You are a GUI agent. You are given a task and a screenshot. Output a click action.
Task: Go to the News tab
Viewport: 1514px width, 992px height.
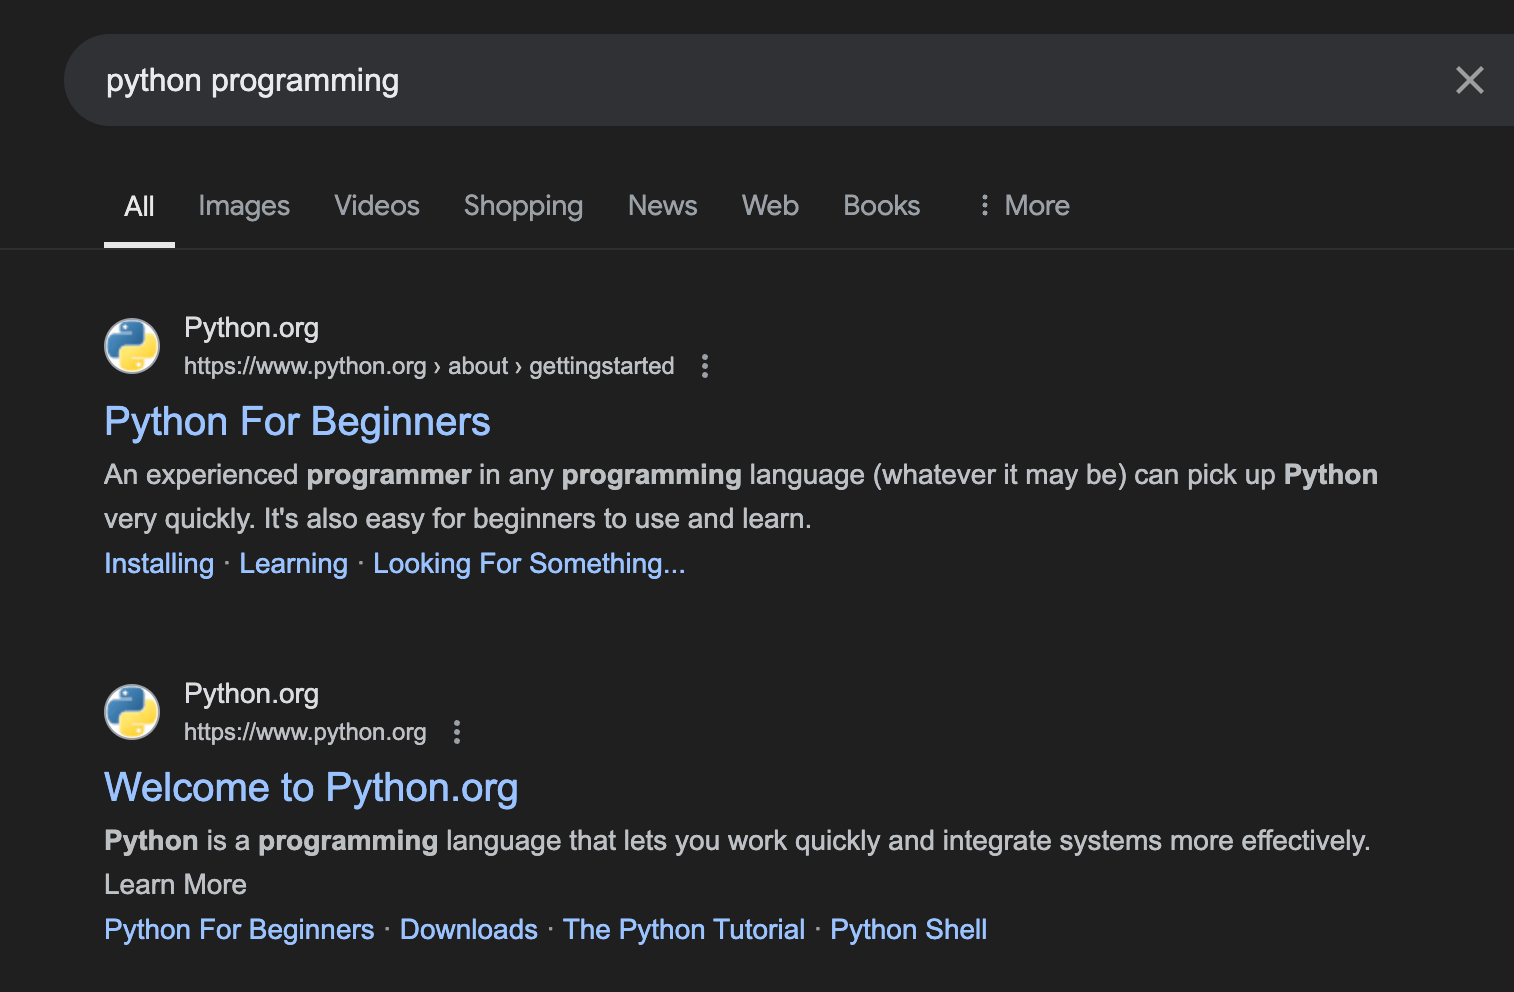(x=663, y=206)
